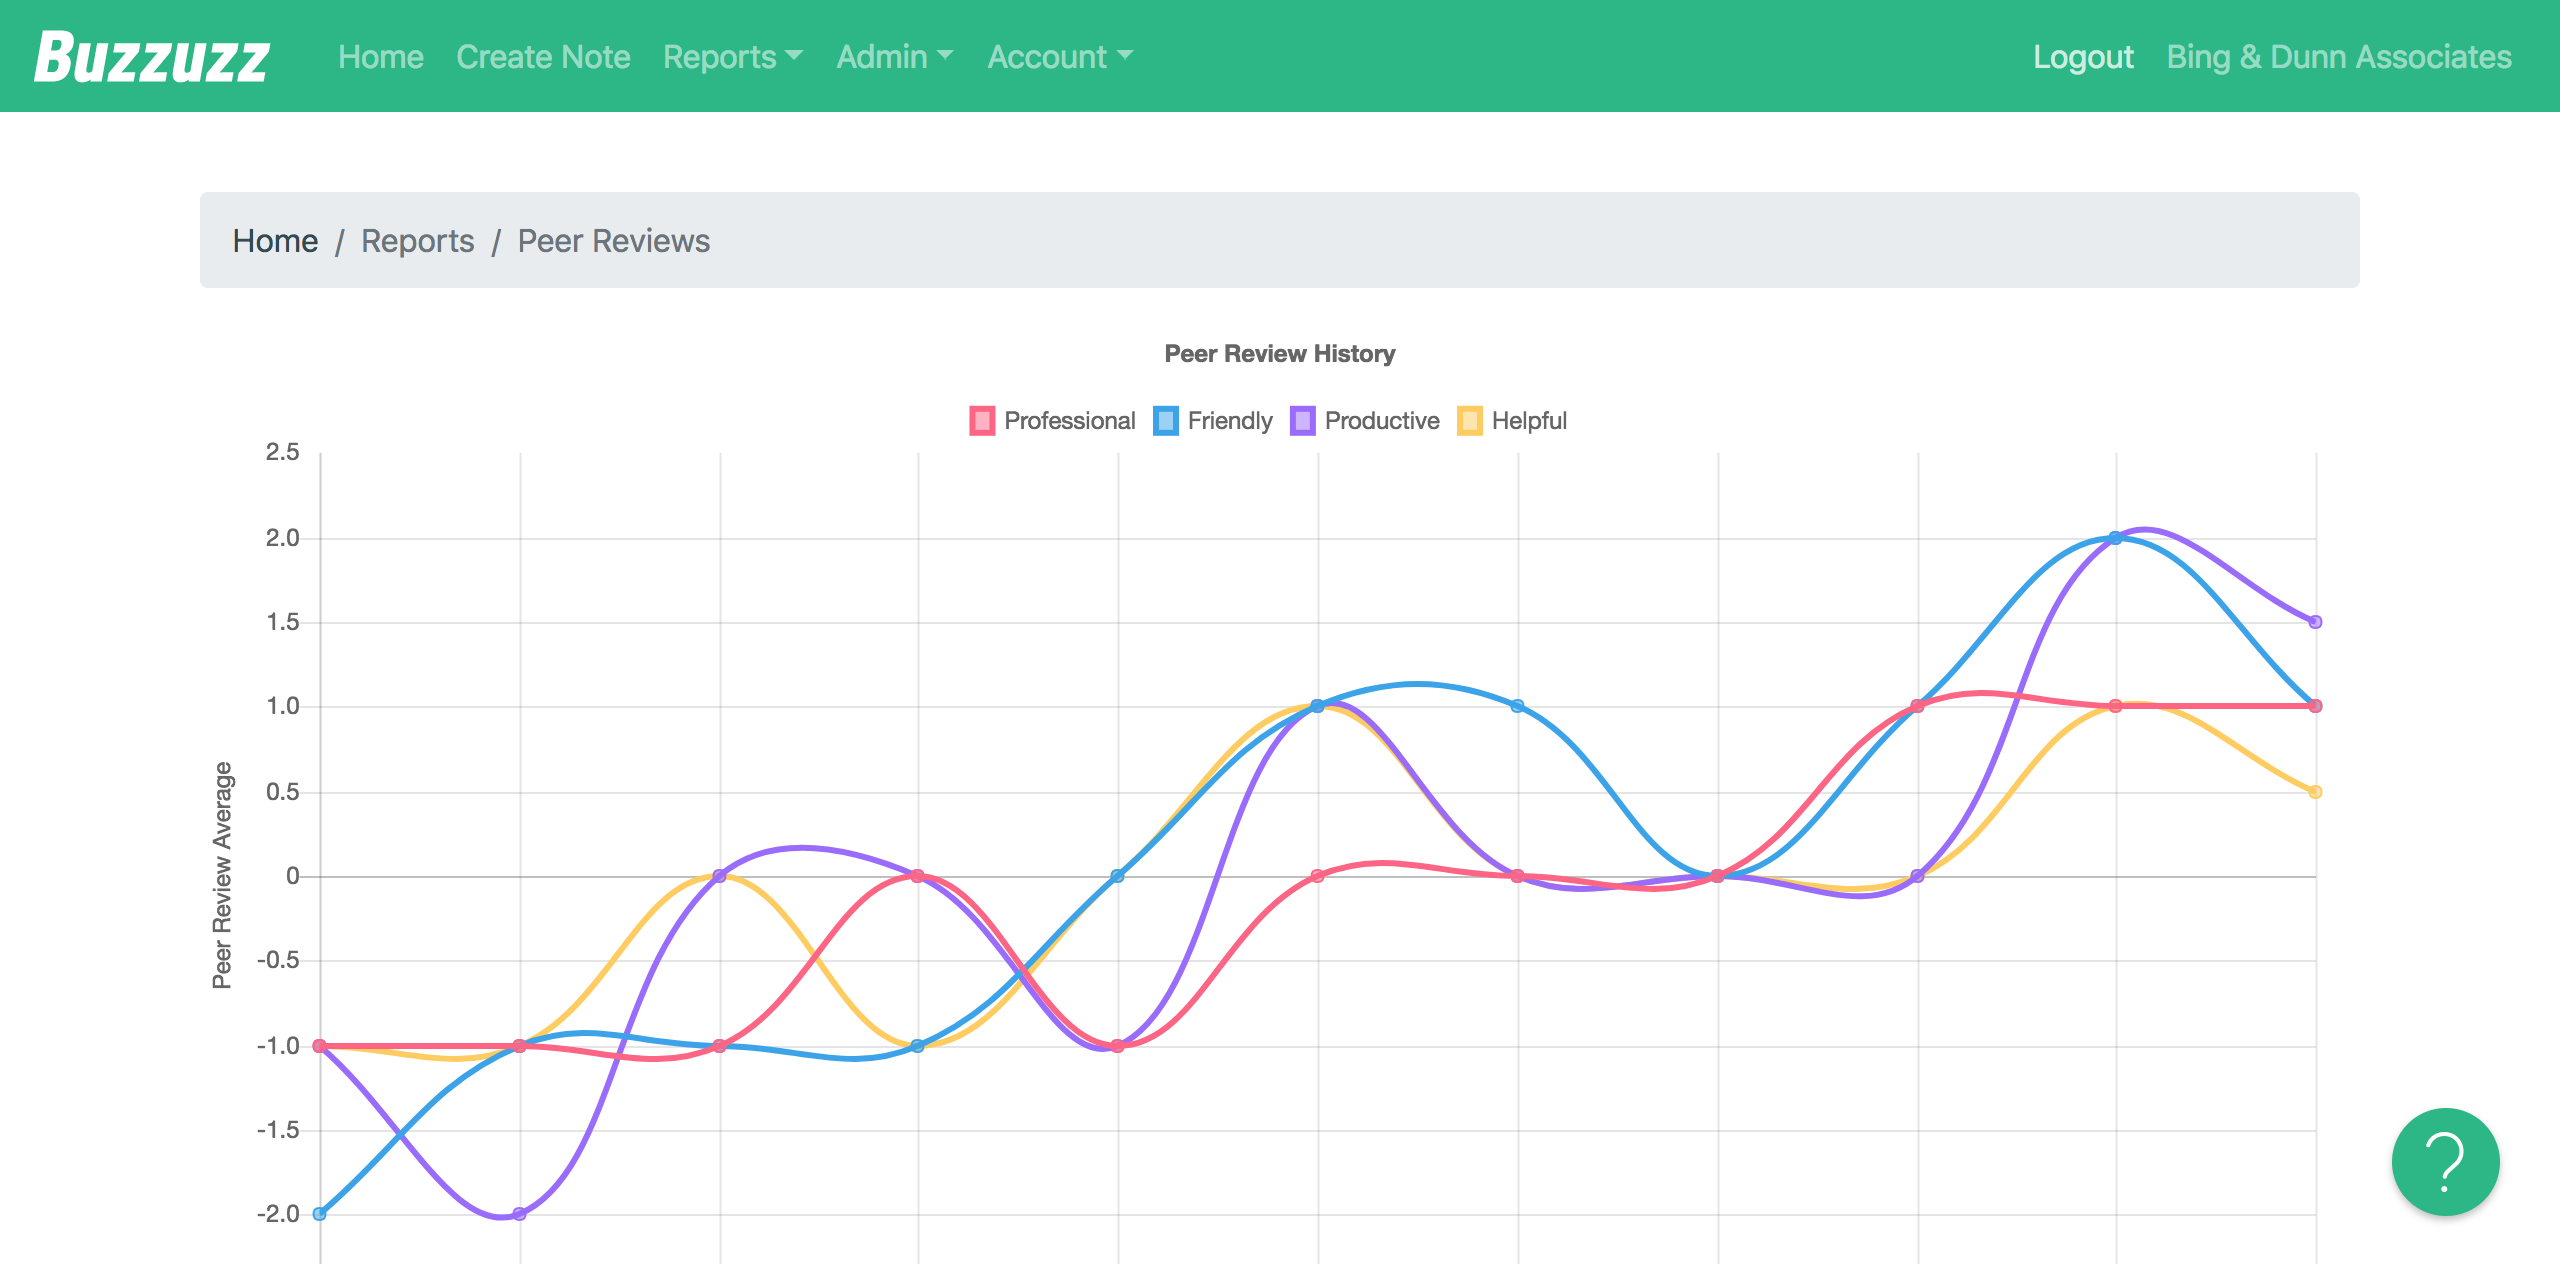
Task: Open Create Note page
Action: click(543, 57)
